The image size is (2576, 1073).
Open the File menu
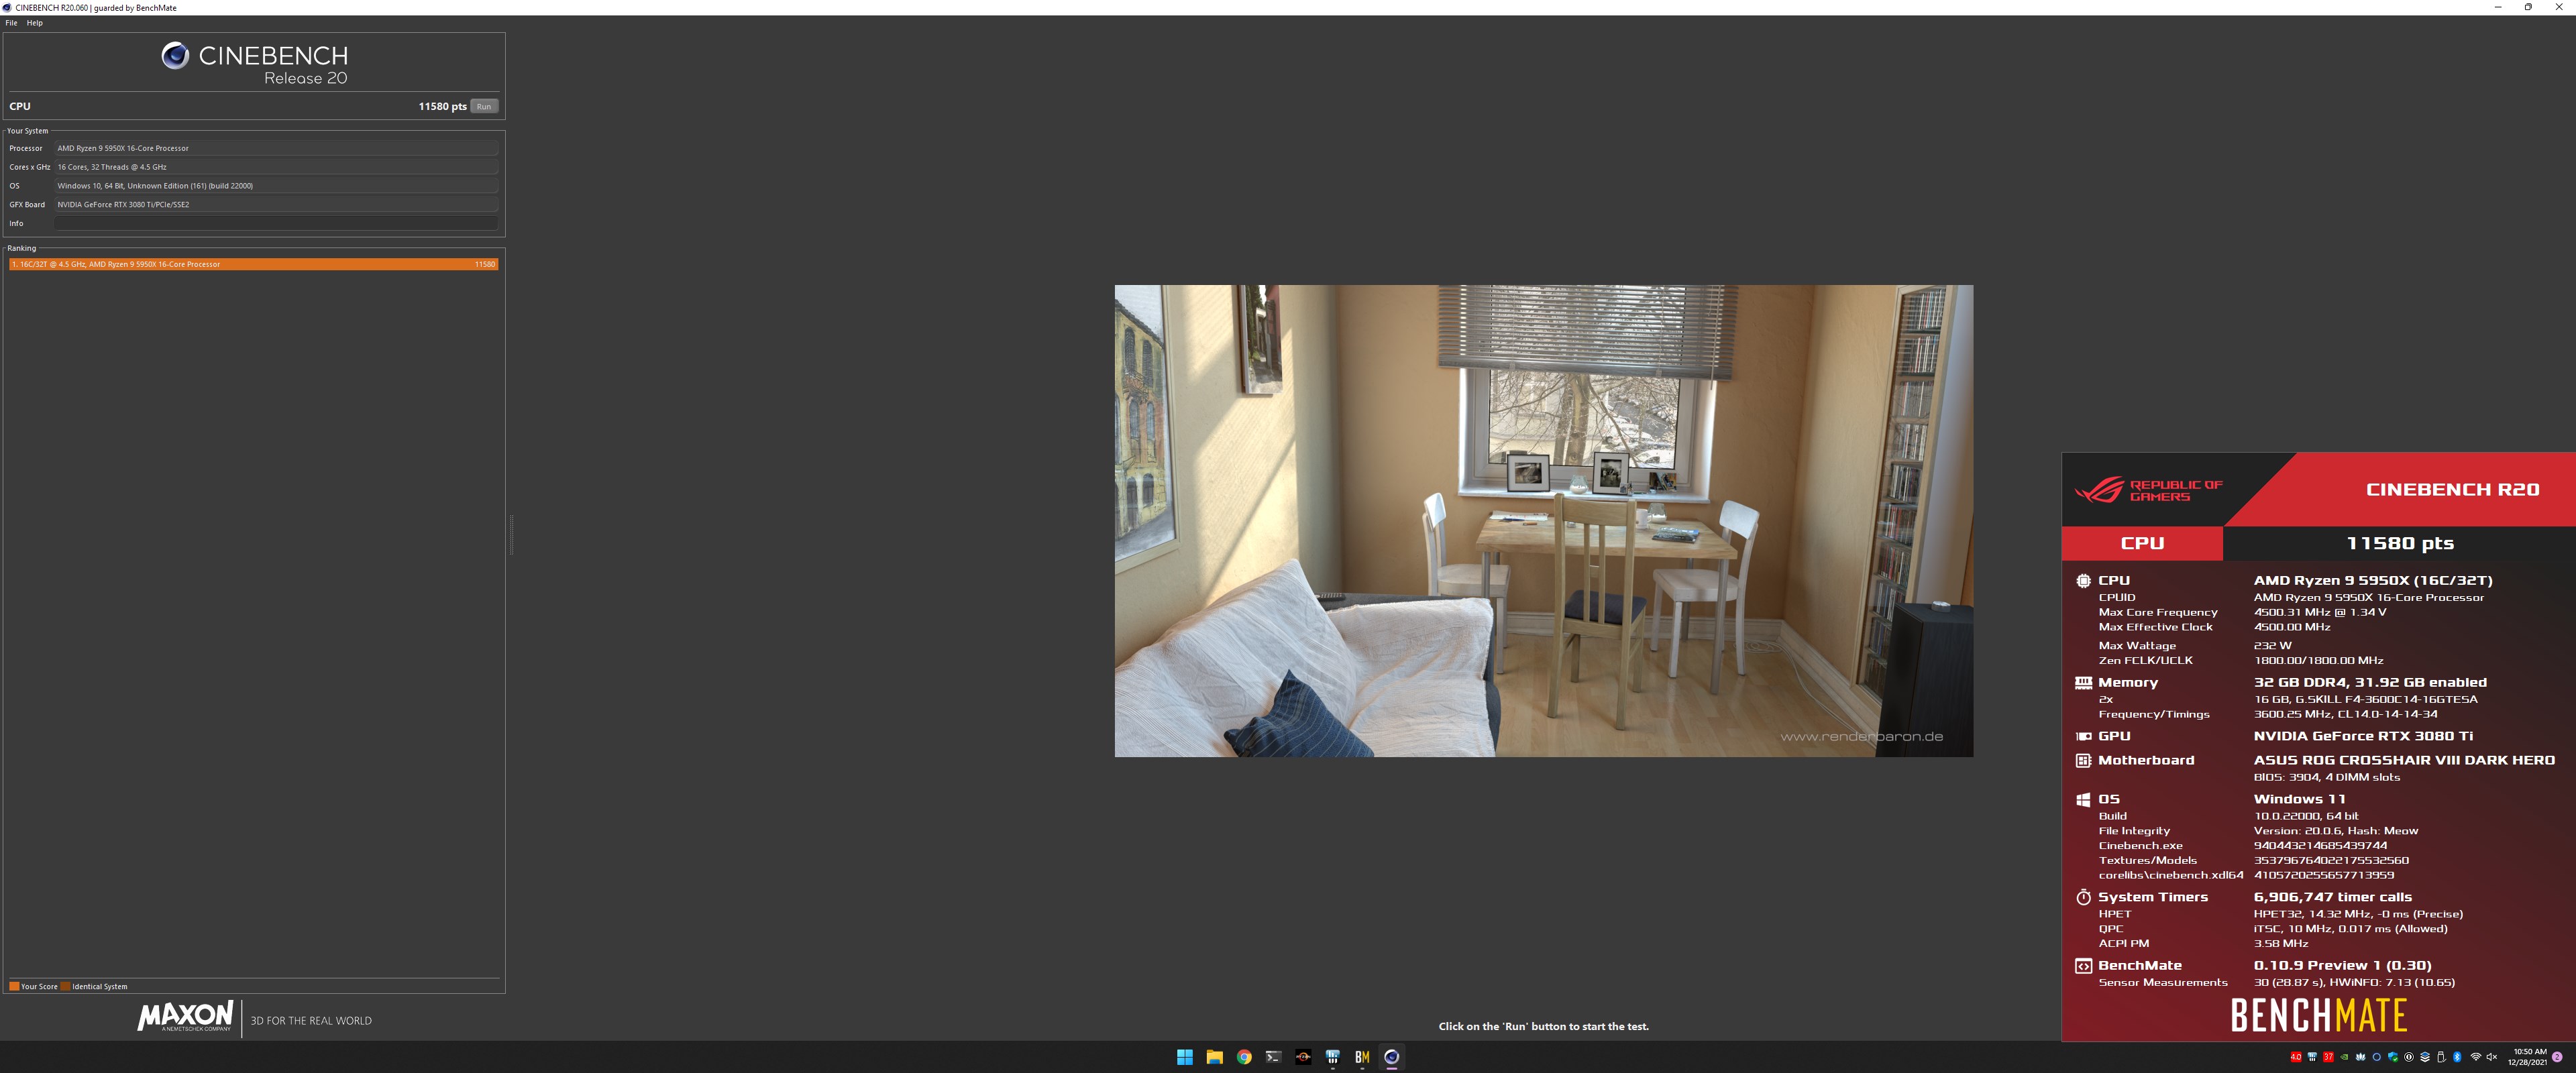click(x=11, y=23)
